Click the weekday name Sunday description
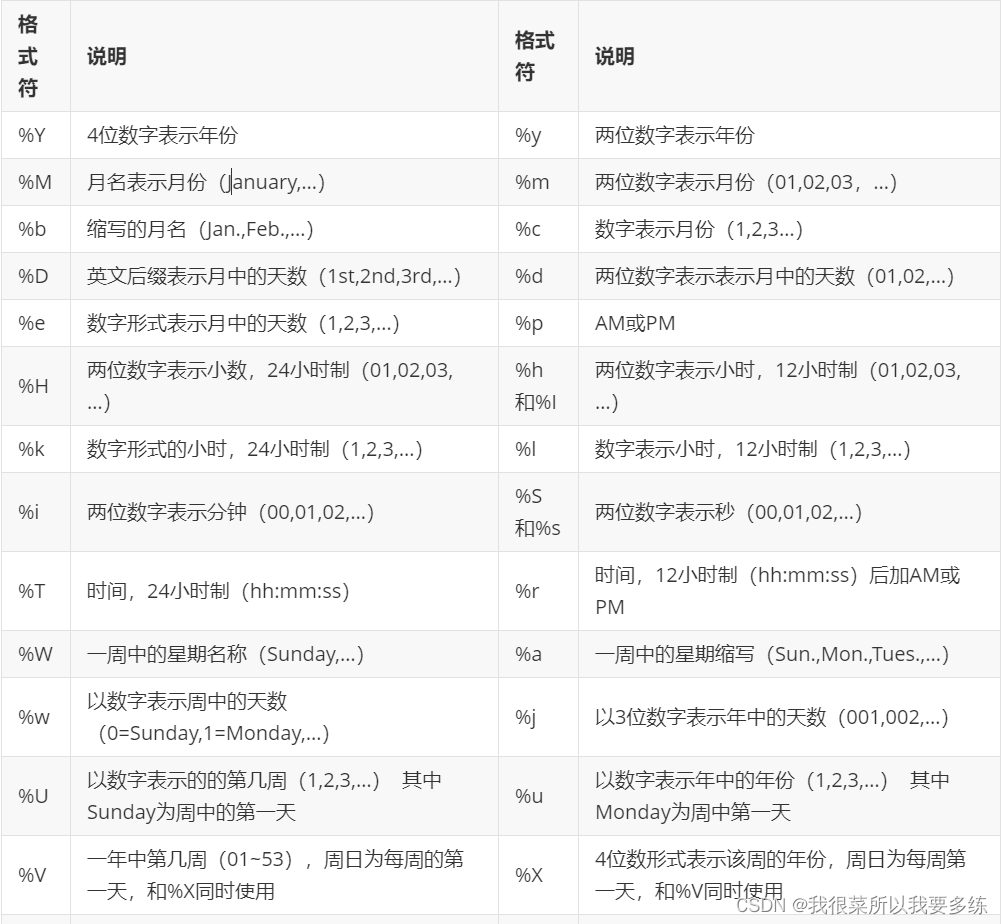This screenshot has height=924, width=1003. (x=225, y=654)
